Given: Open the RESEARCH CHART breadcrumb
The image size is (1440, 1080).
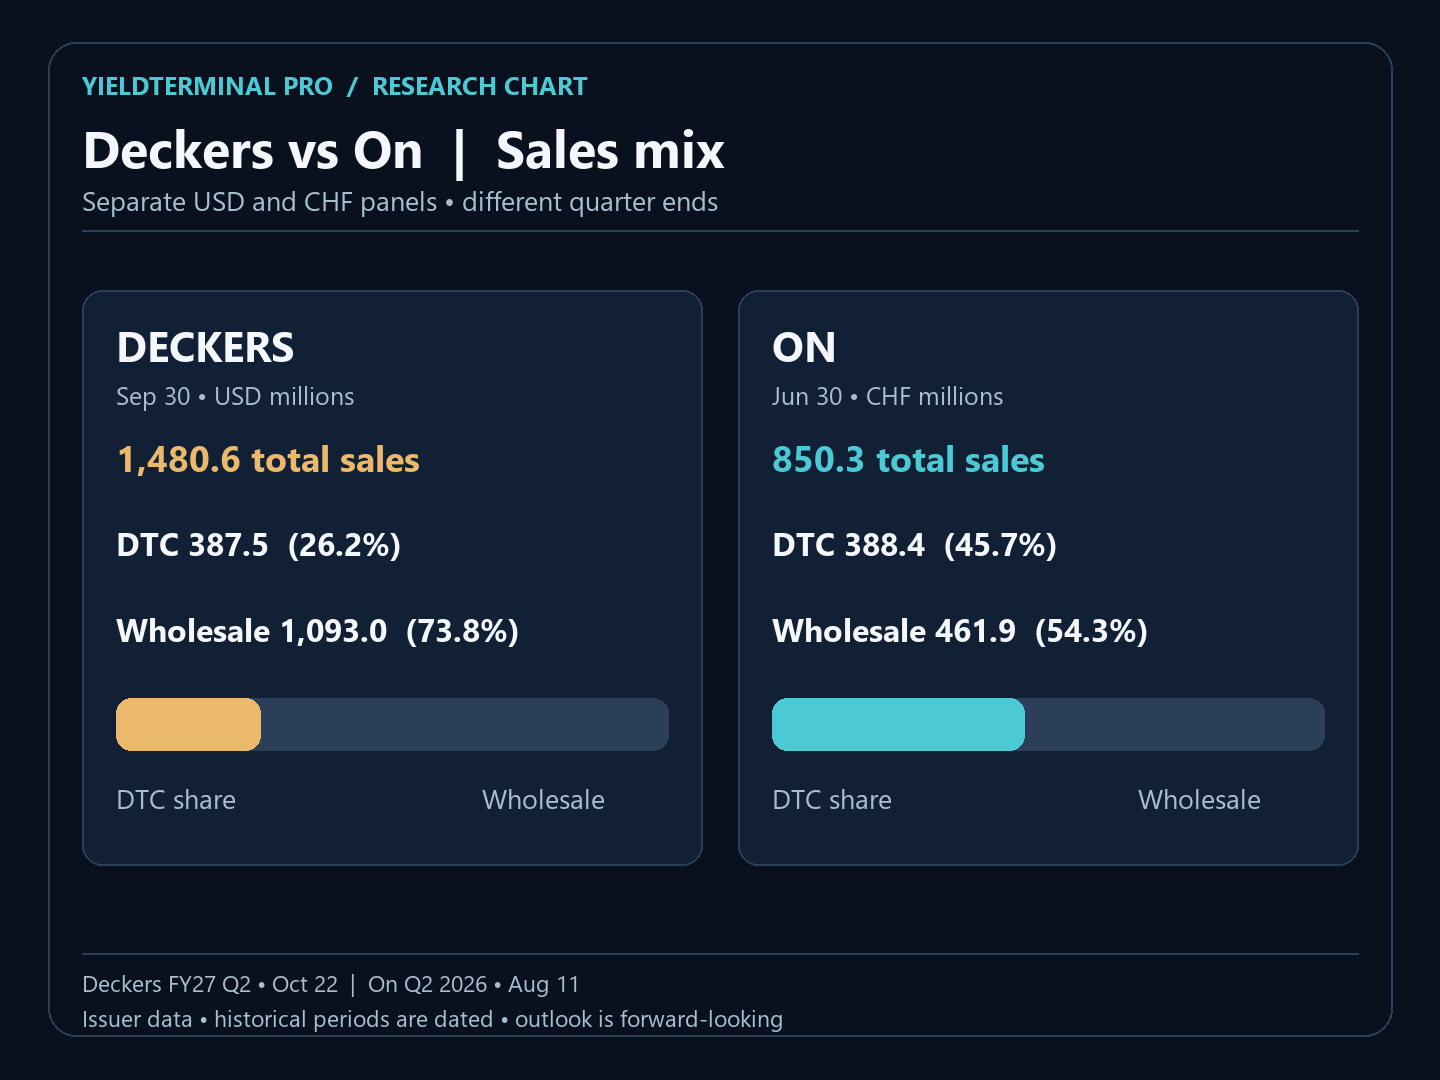Looking at the screenshot, I should point(480,86).
